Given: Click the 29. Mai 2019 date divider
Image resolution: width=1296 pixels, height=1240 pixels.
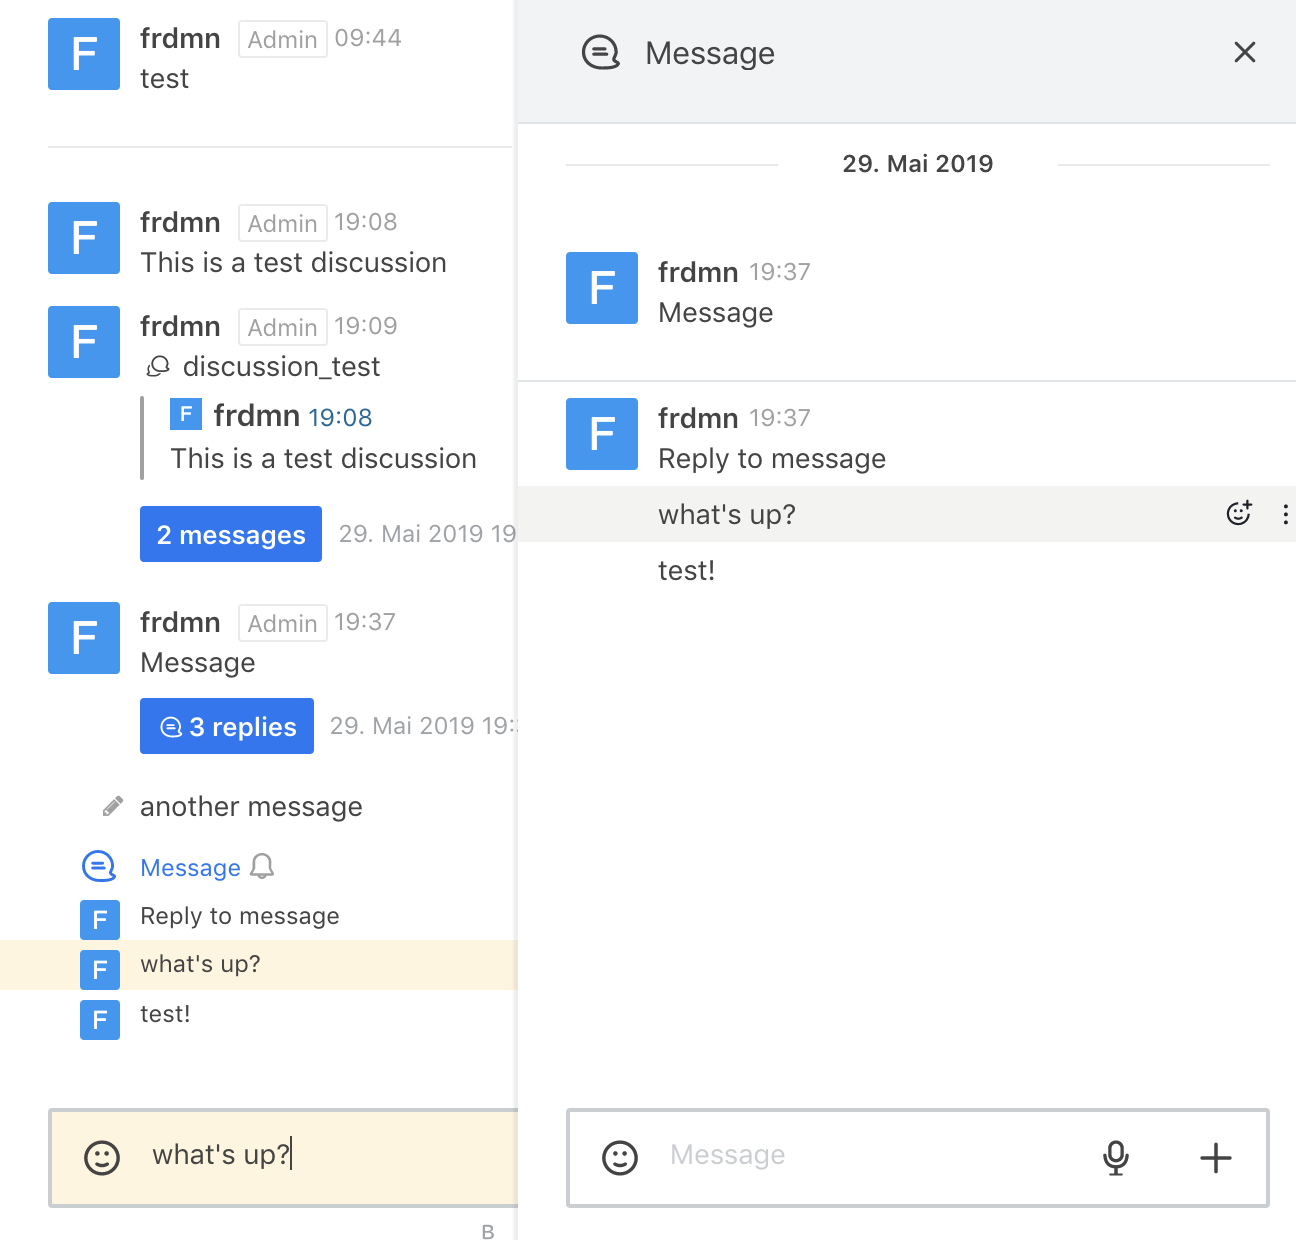Looking at the screenshot, I should point(917,163).
